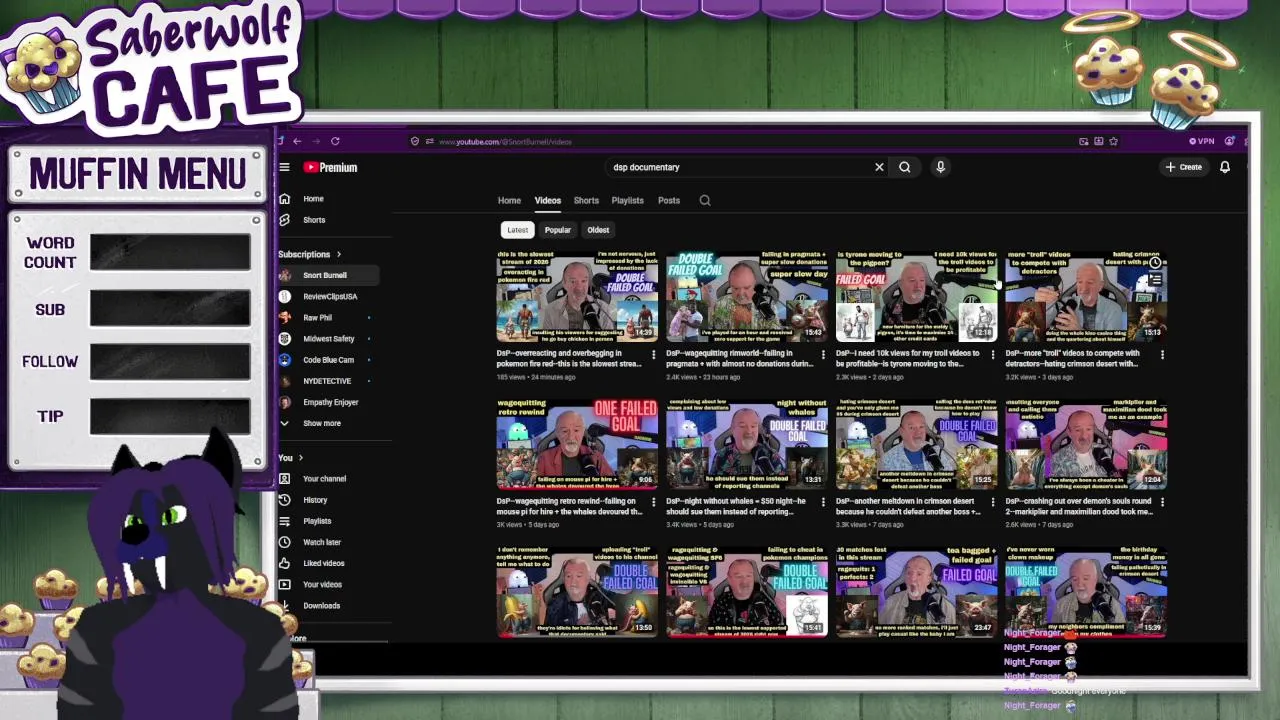The height and width of the screenshot is (720, 1280).
Task: Open the notifications bell
Action: click(1224, 167)
